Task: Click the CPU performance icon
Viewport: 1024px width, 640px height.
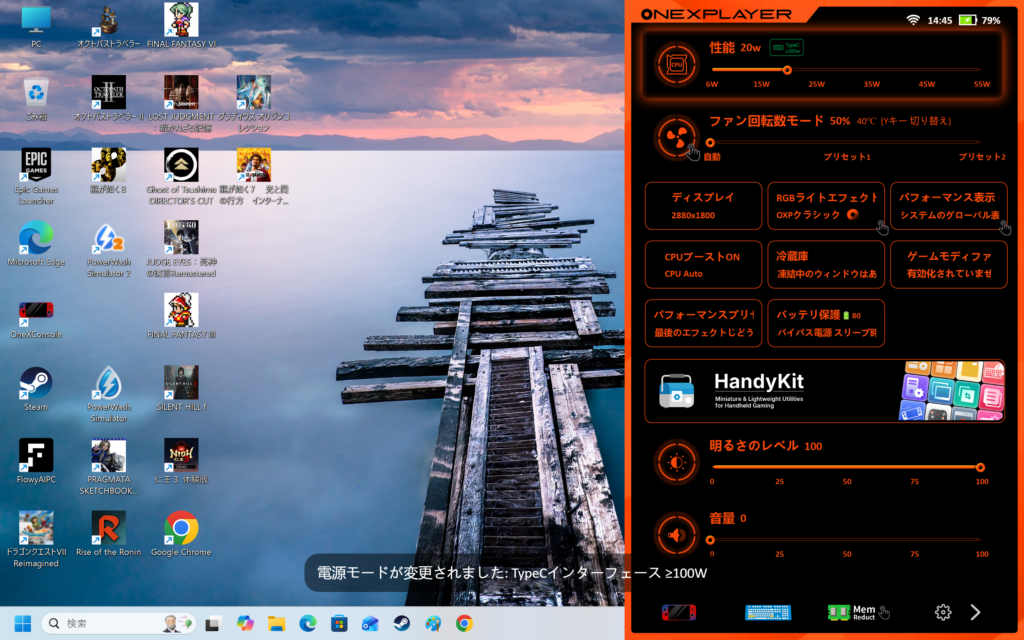Action: 676,64
